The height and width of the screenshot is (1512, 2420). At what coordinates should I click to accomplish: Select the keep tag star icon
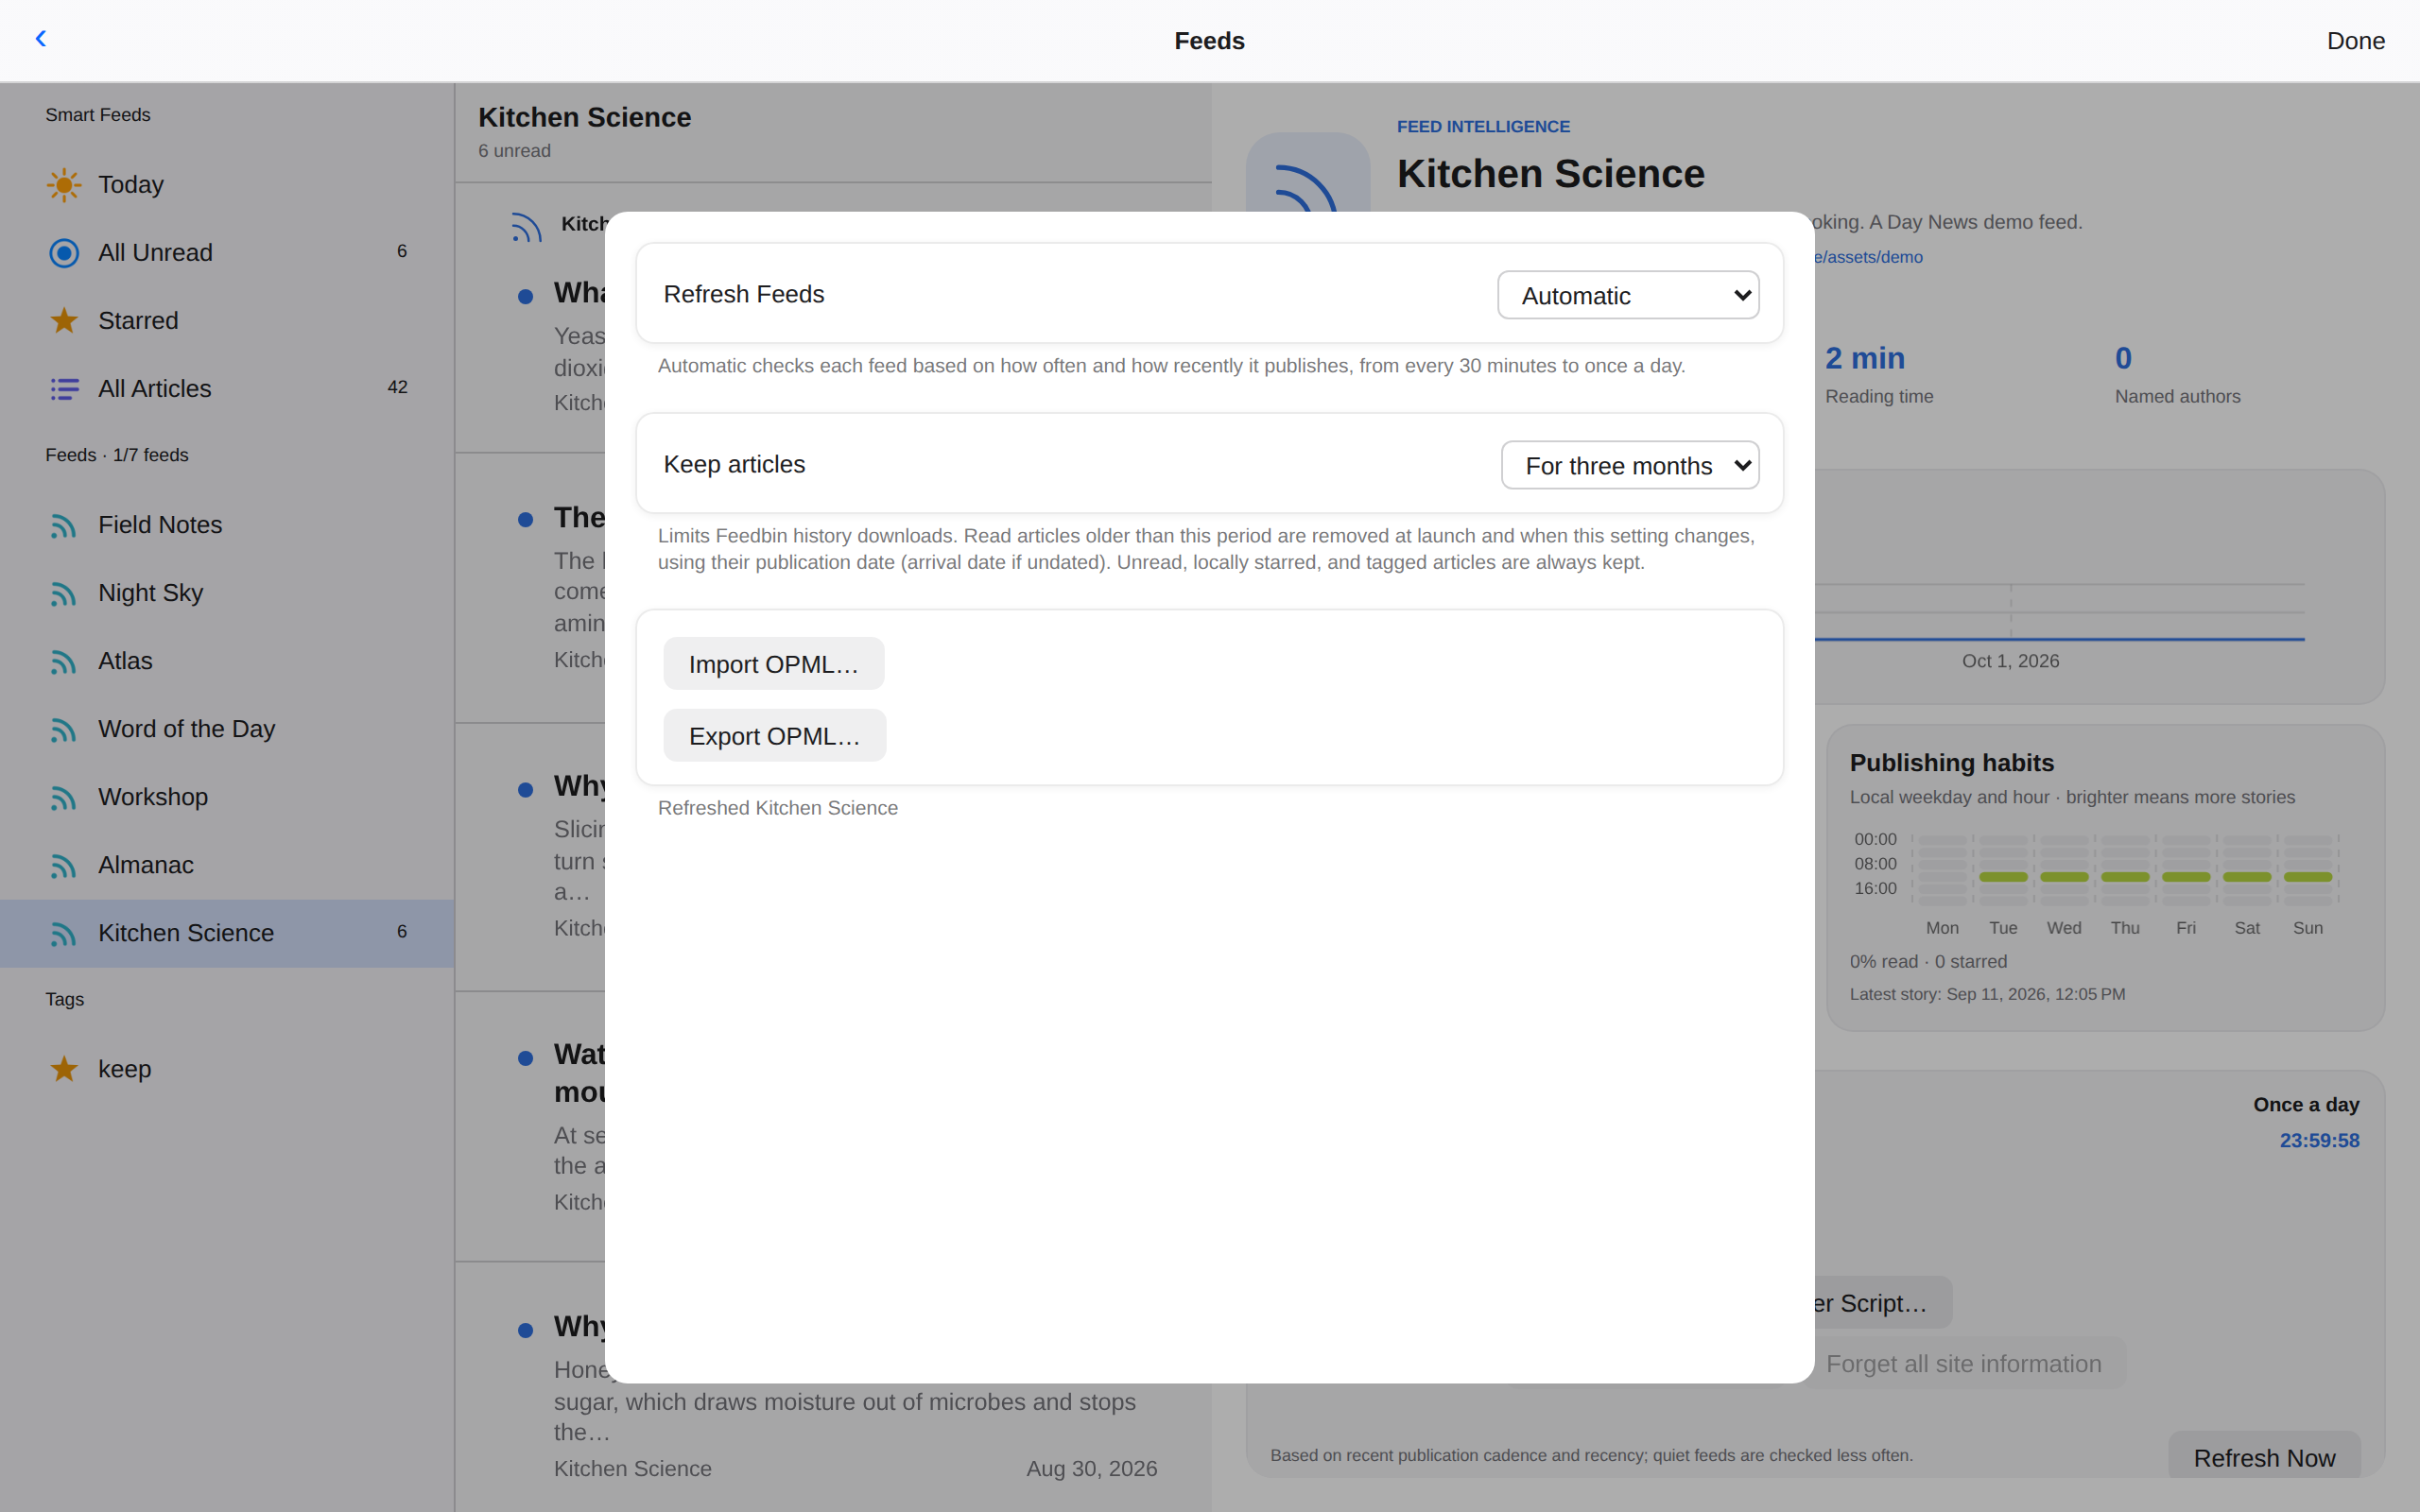(x=64, y=1069)
